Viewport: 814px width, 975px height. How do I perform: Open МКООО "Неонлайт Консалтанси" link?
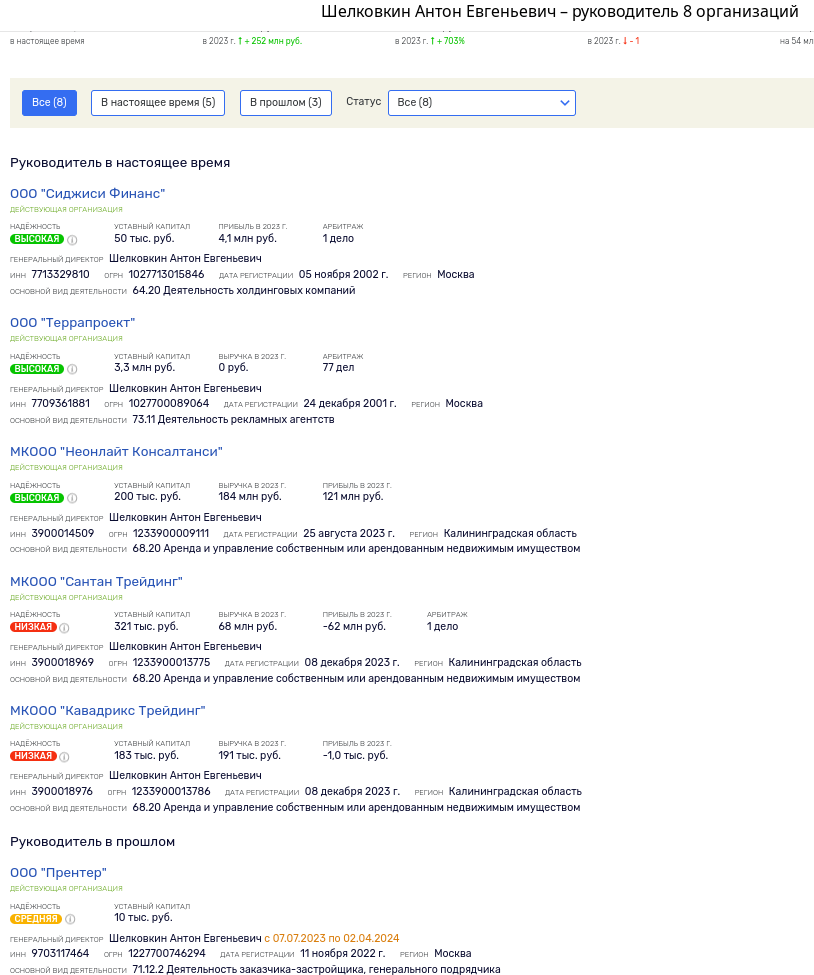(116, 451)
